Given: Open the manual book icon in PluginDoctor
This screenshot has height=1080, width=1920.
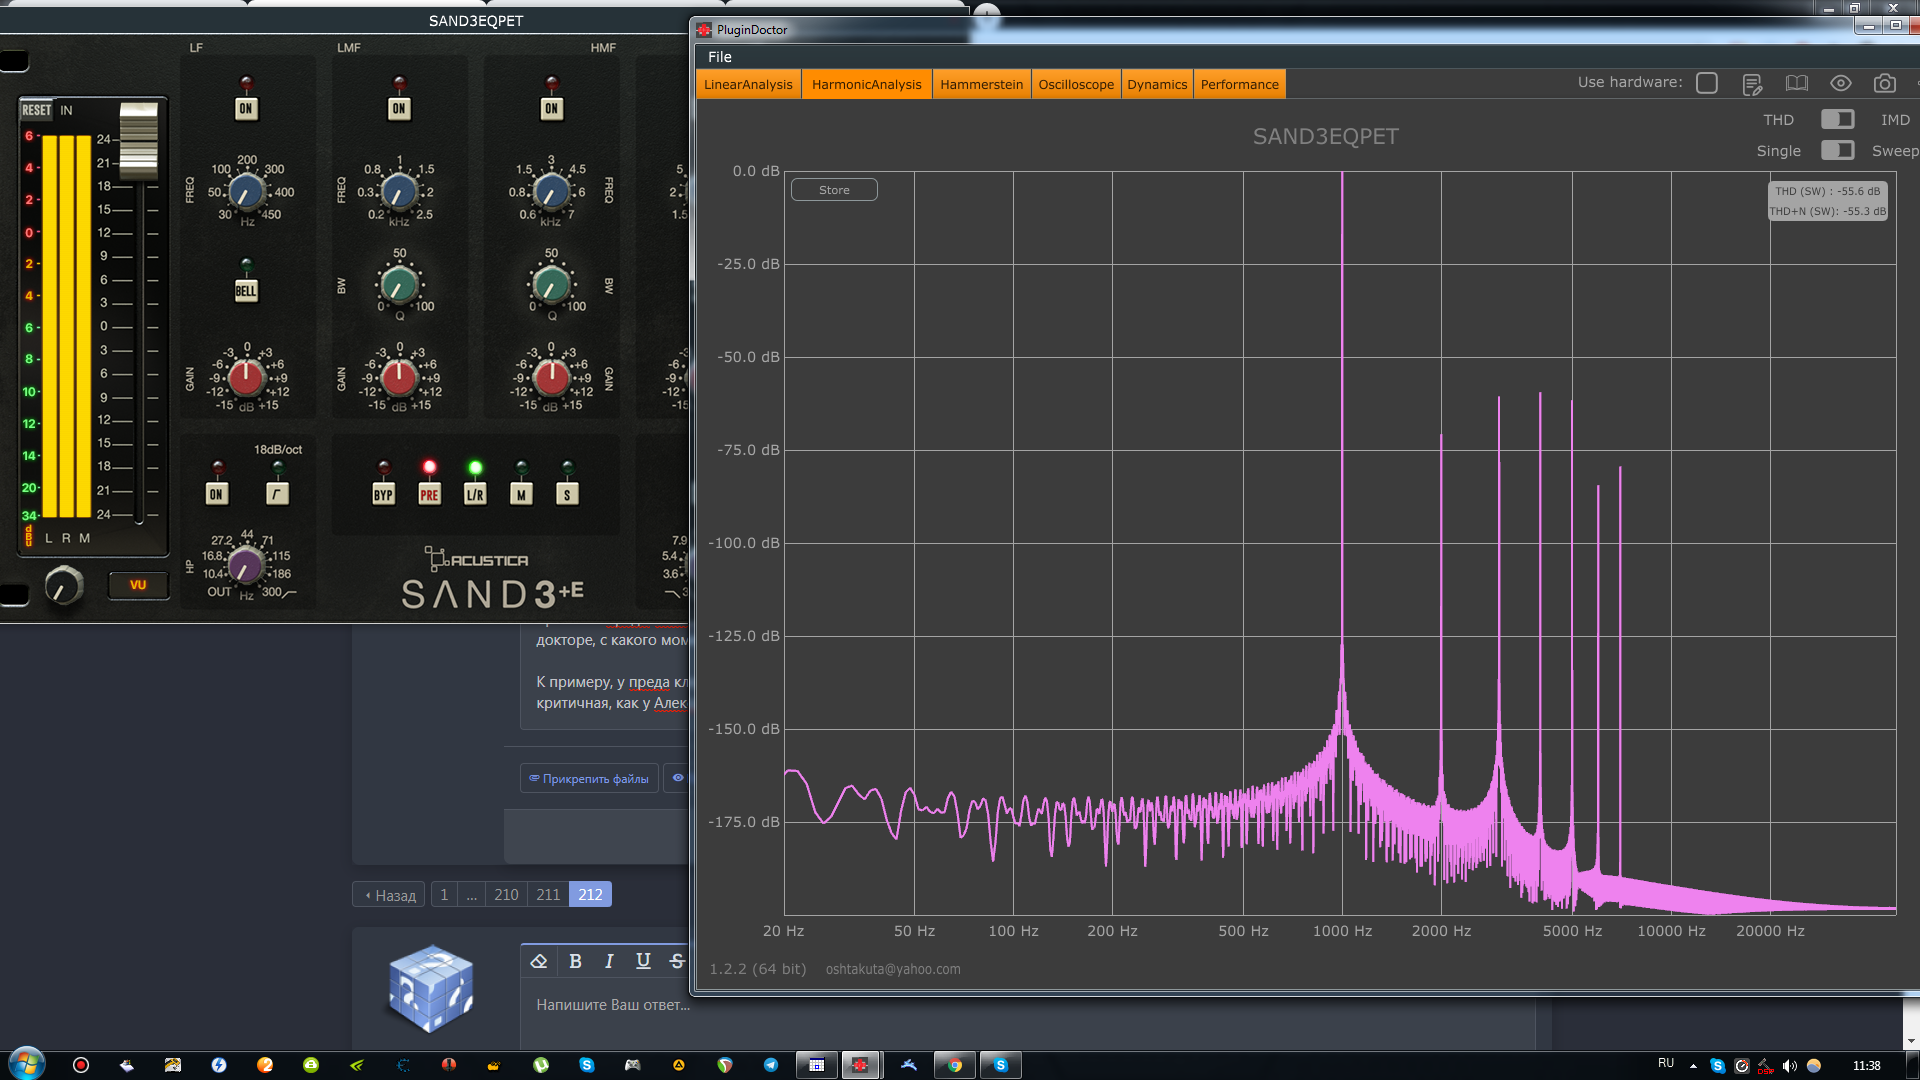Looking at the screenshot, I should pos(1797,84).
